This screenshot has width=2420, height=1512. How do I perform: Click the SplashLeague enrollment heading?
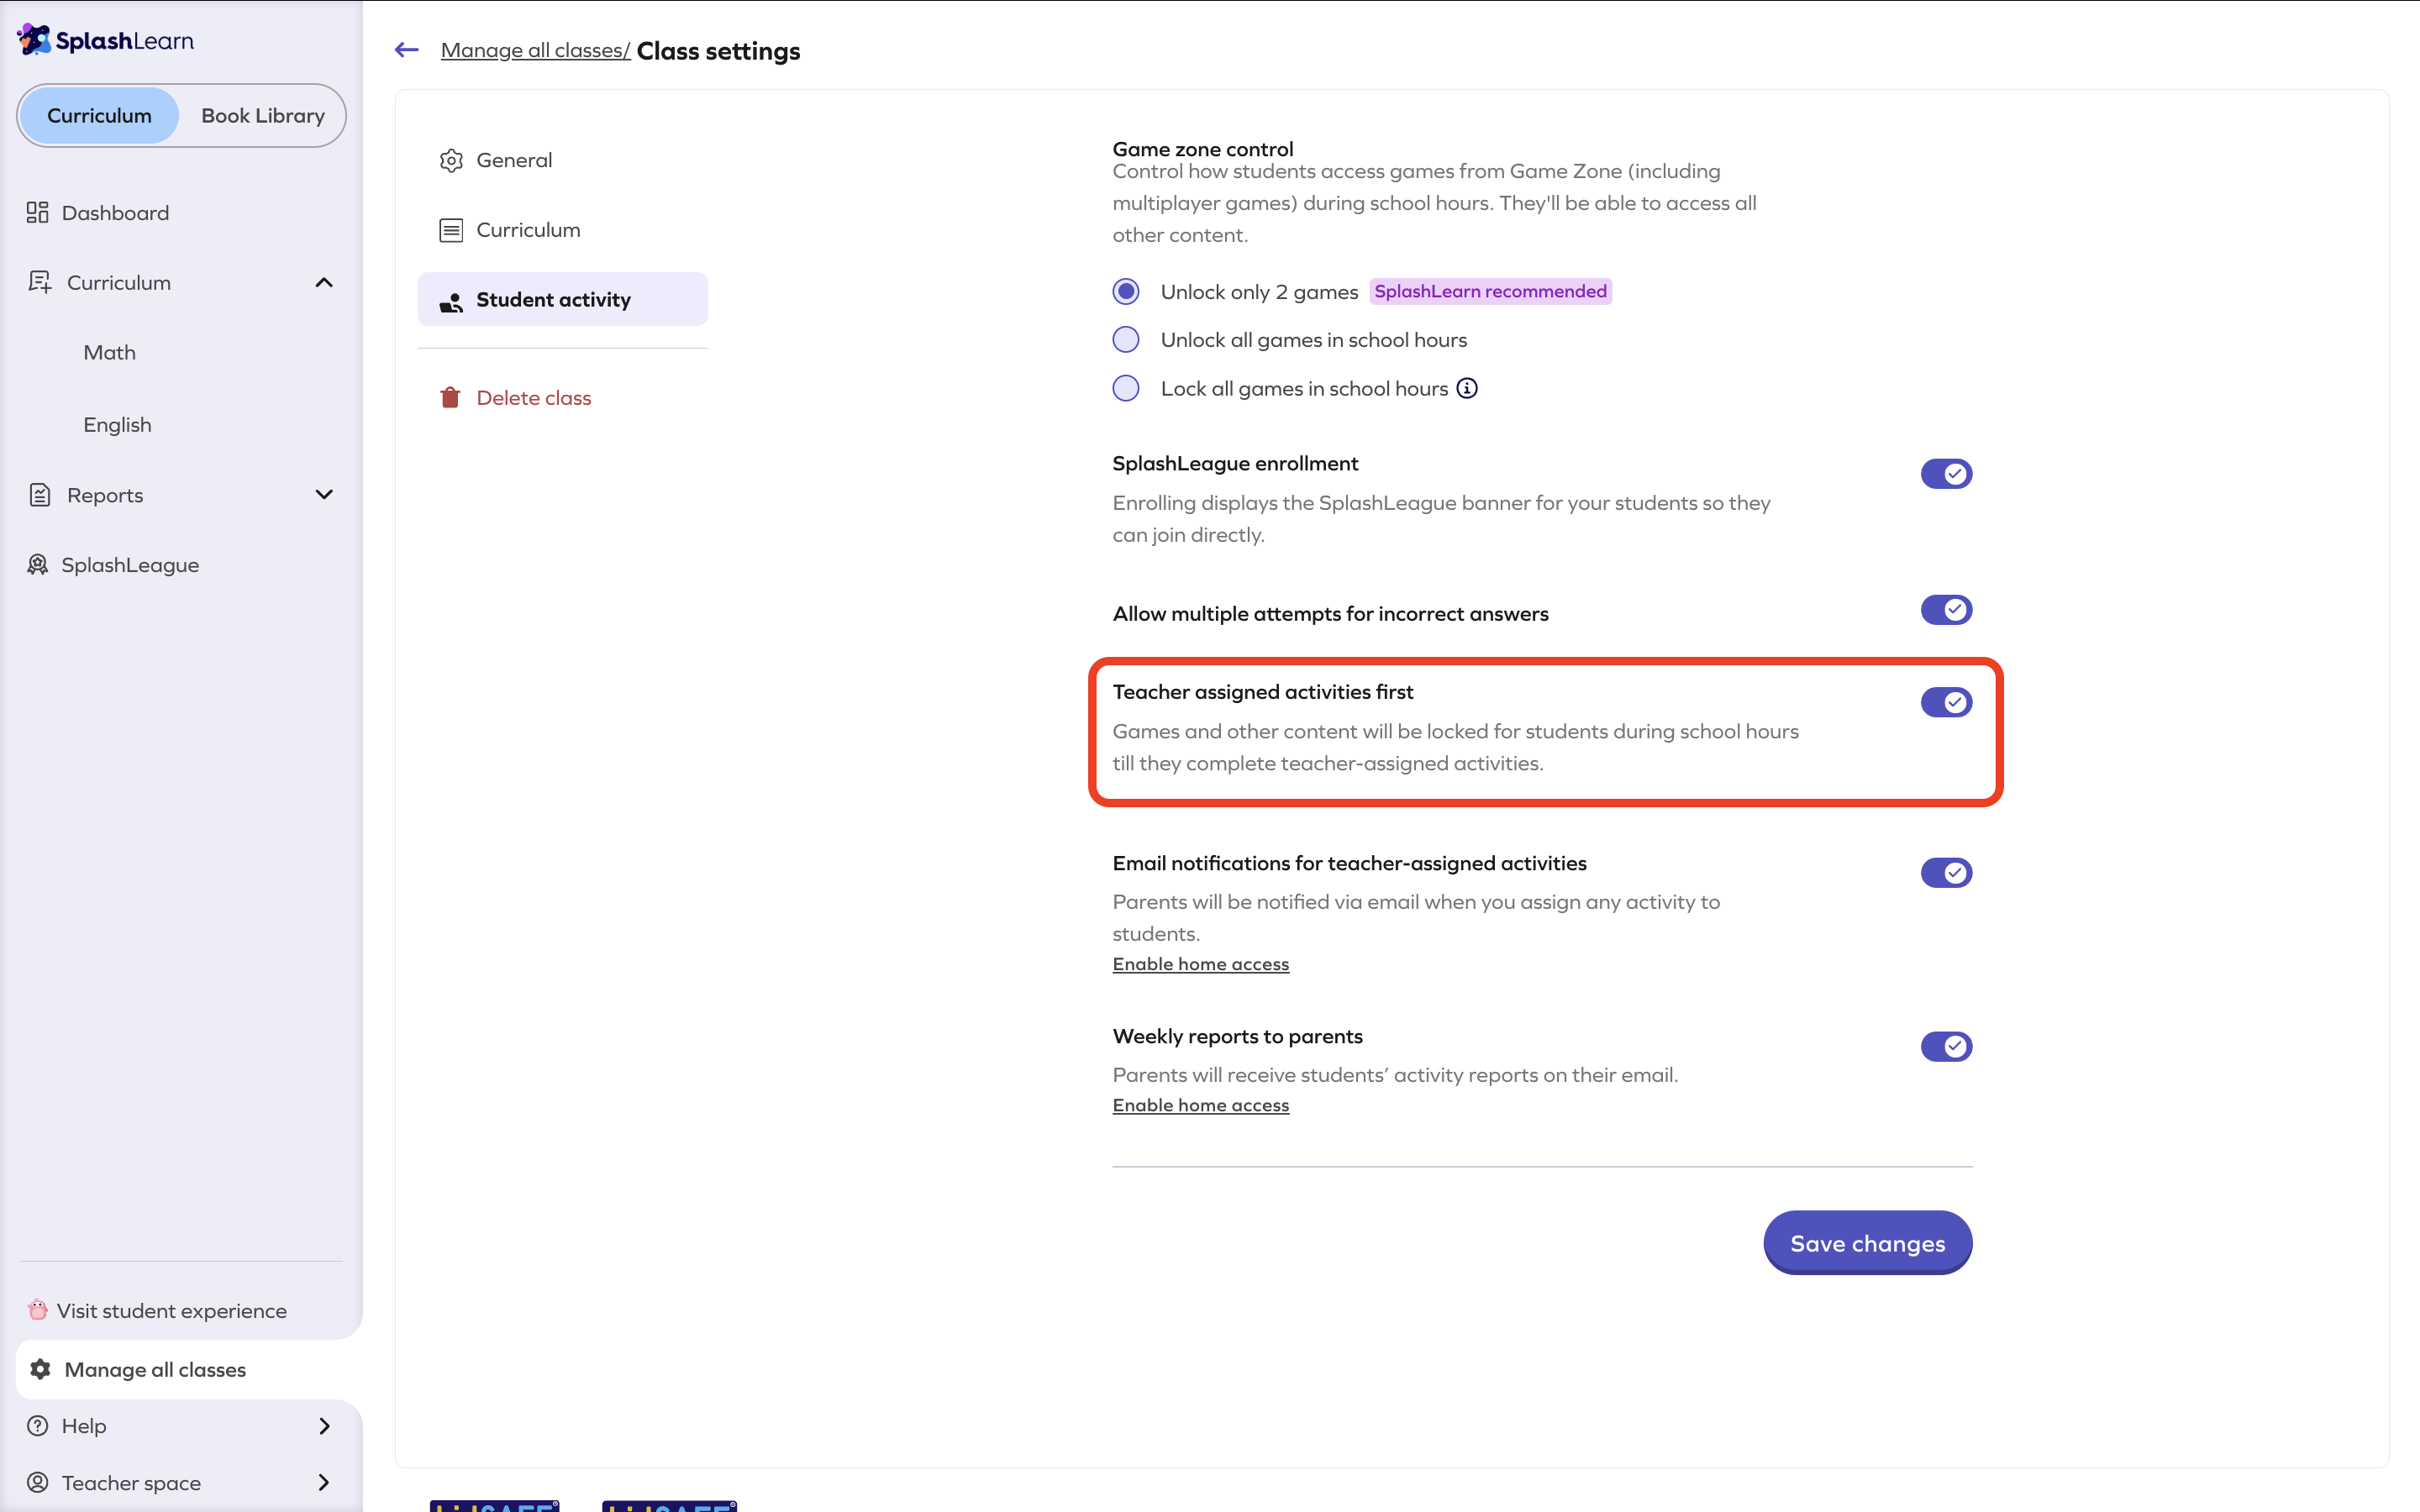tap(1235, 464)
